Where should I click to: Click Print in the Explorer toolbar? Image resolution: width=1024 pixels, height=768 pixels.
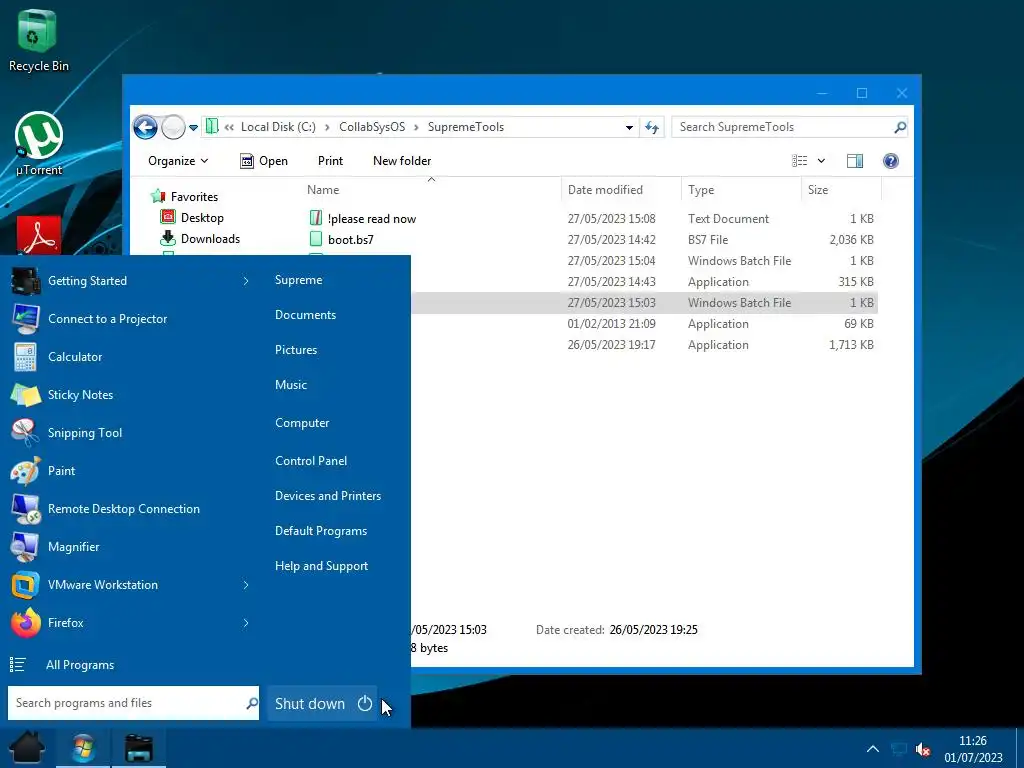coord(330,161)
